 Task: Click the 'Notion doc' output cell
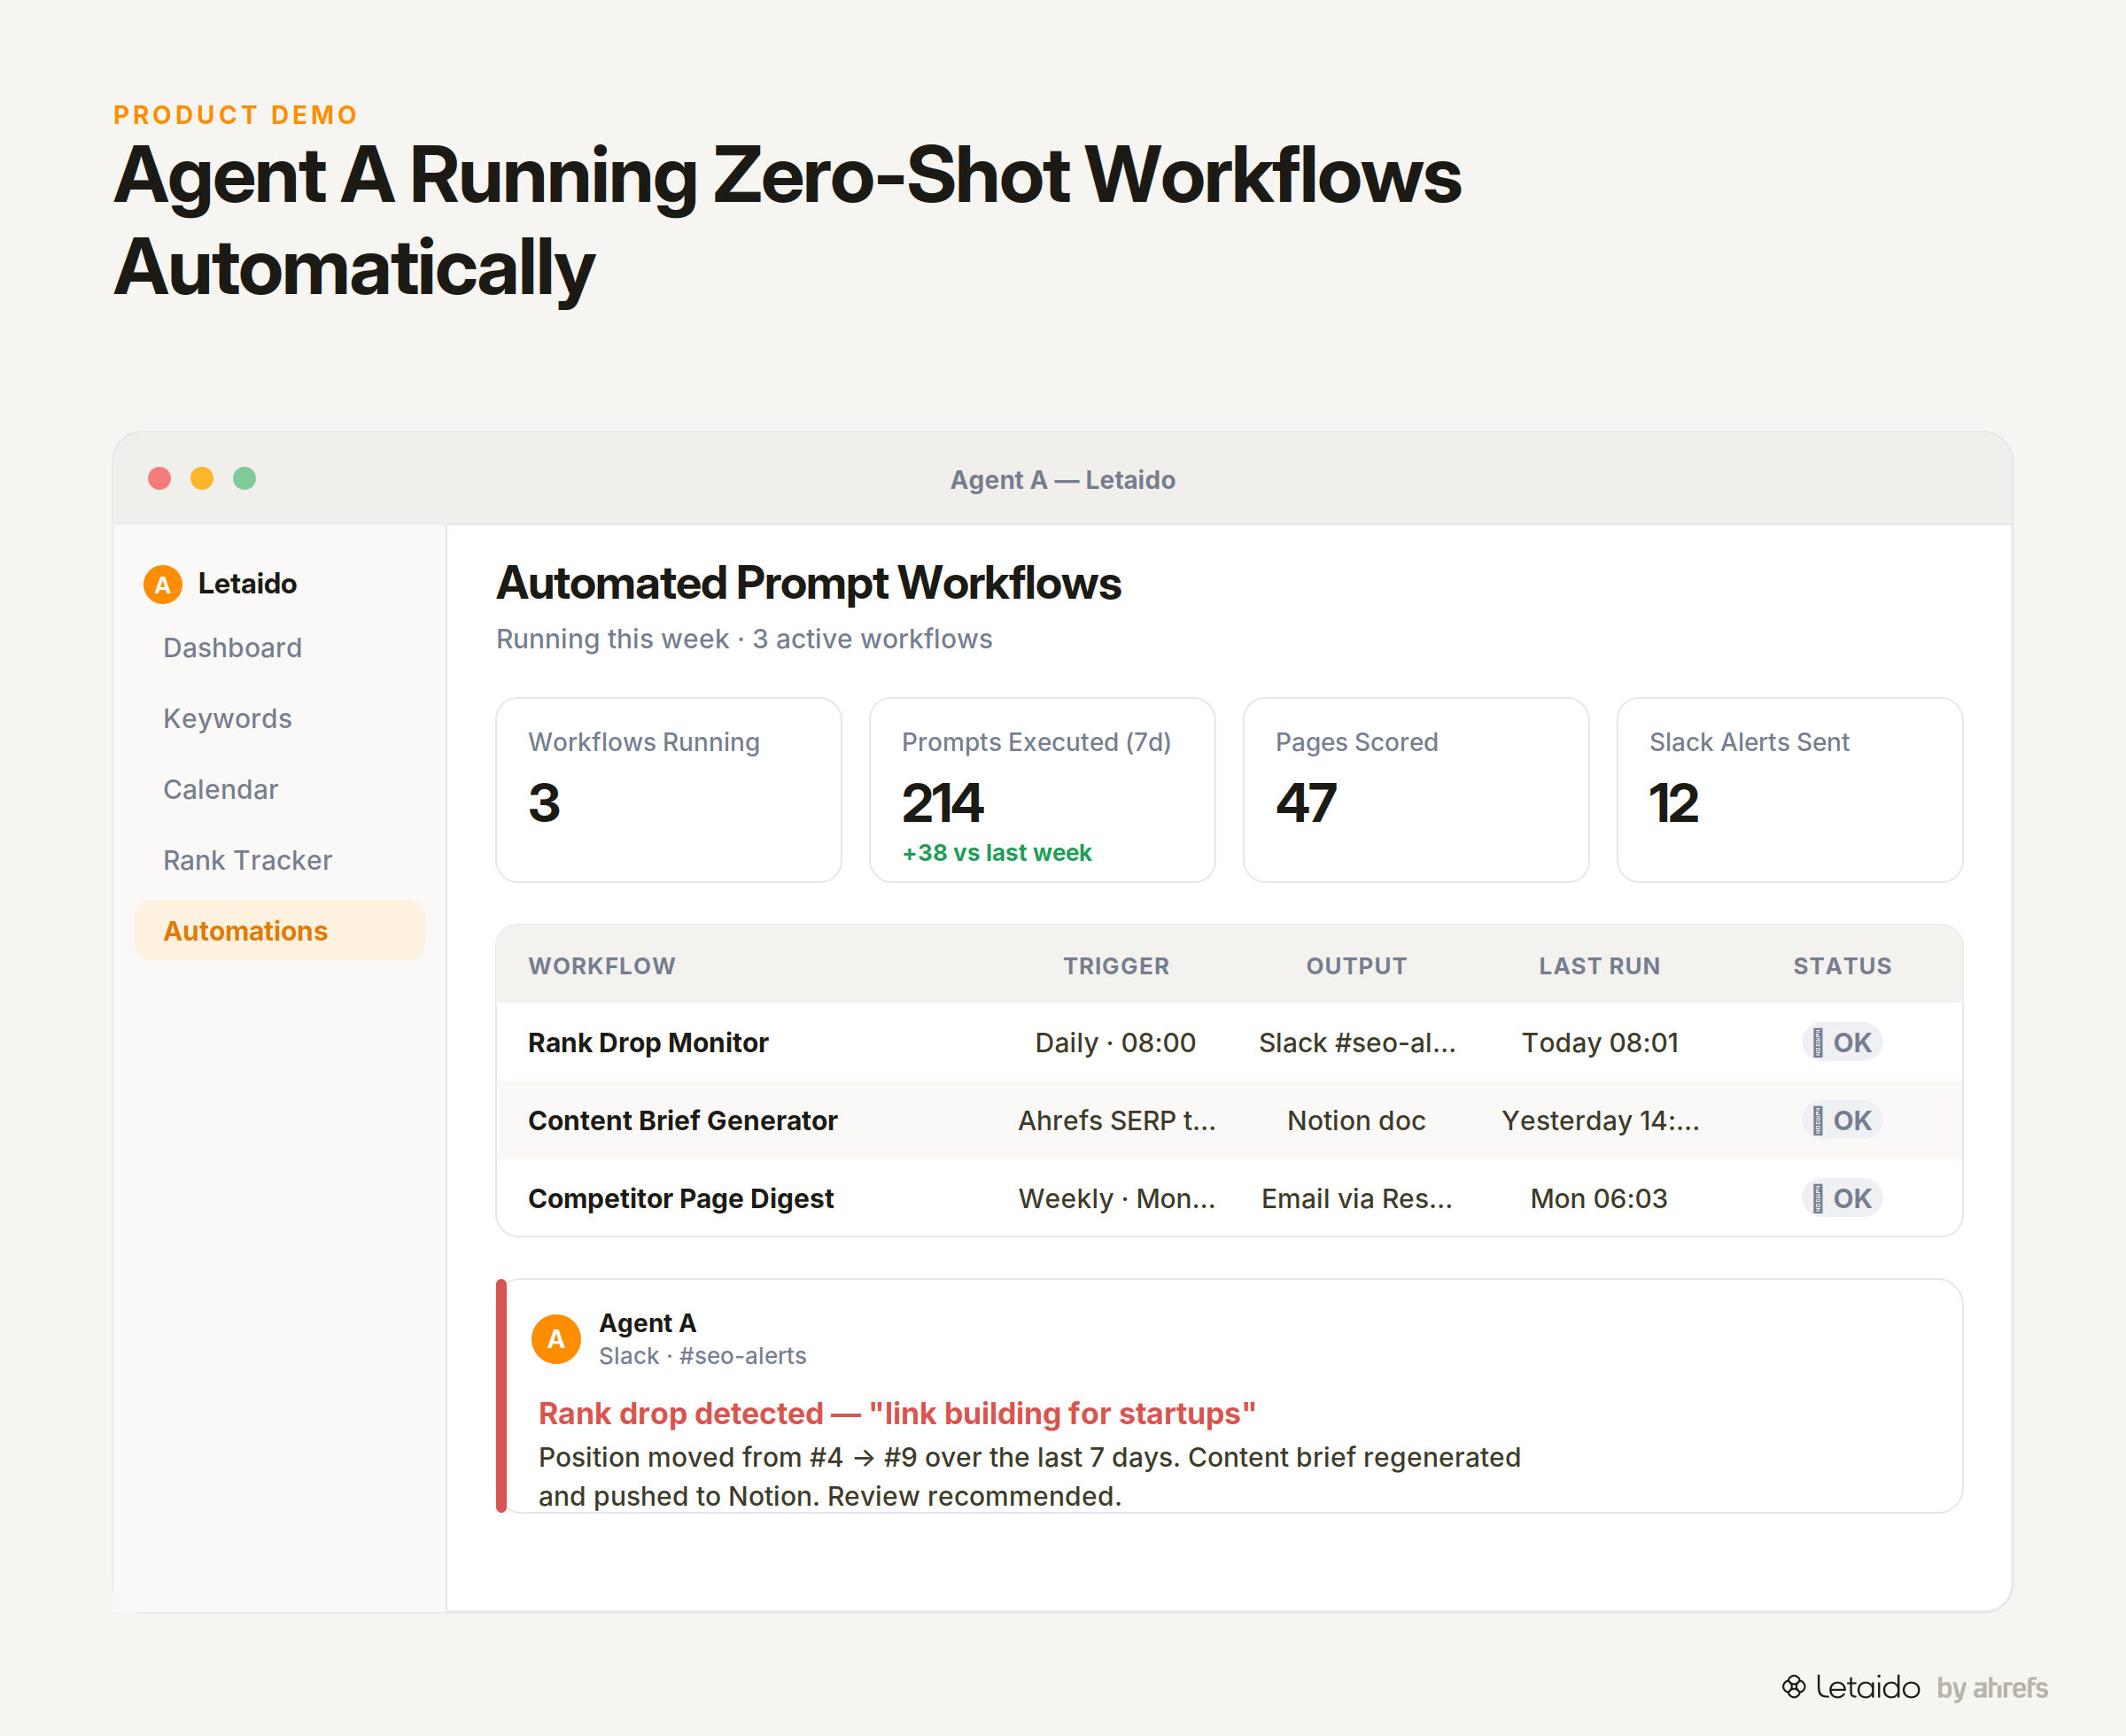click(x=1356, y=1121)
